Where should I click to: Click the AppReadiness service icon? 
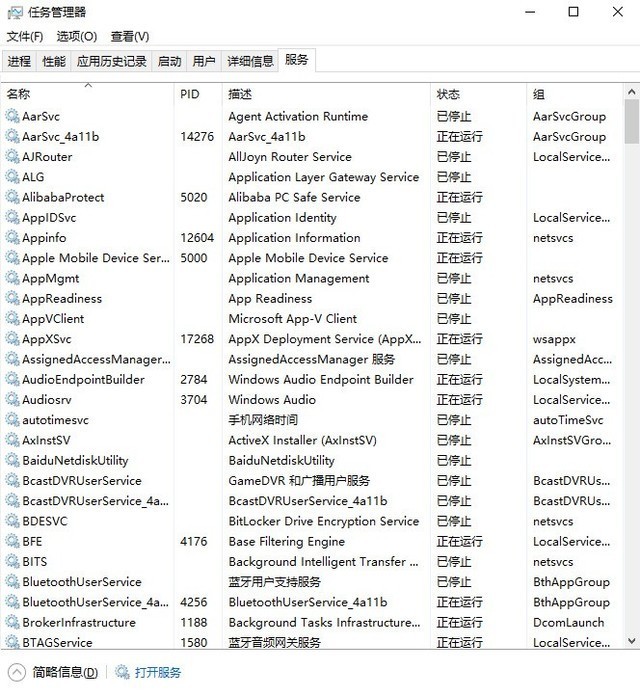click(12, 298)
